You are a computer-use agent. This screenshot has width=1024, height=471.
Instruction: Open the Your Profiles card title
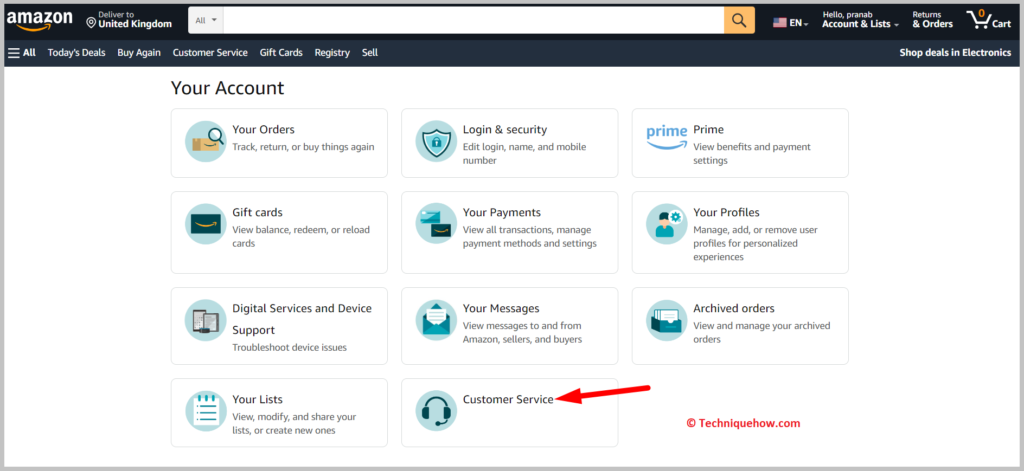726,212
